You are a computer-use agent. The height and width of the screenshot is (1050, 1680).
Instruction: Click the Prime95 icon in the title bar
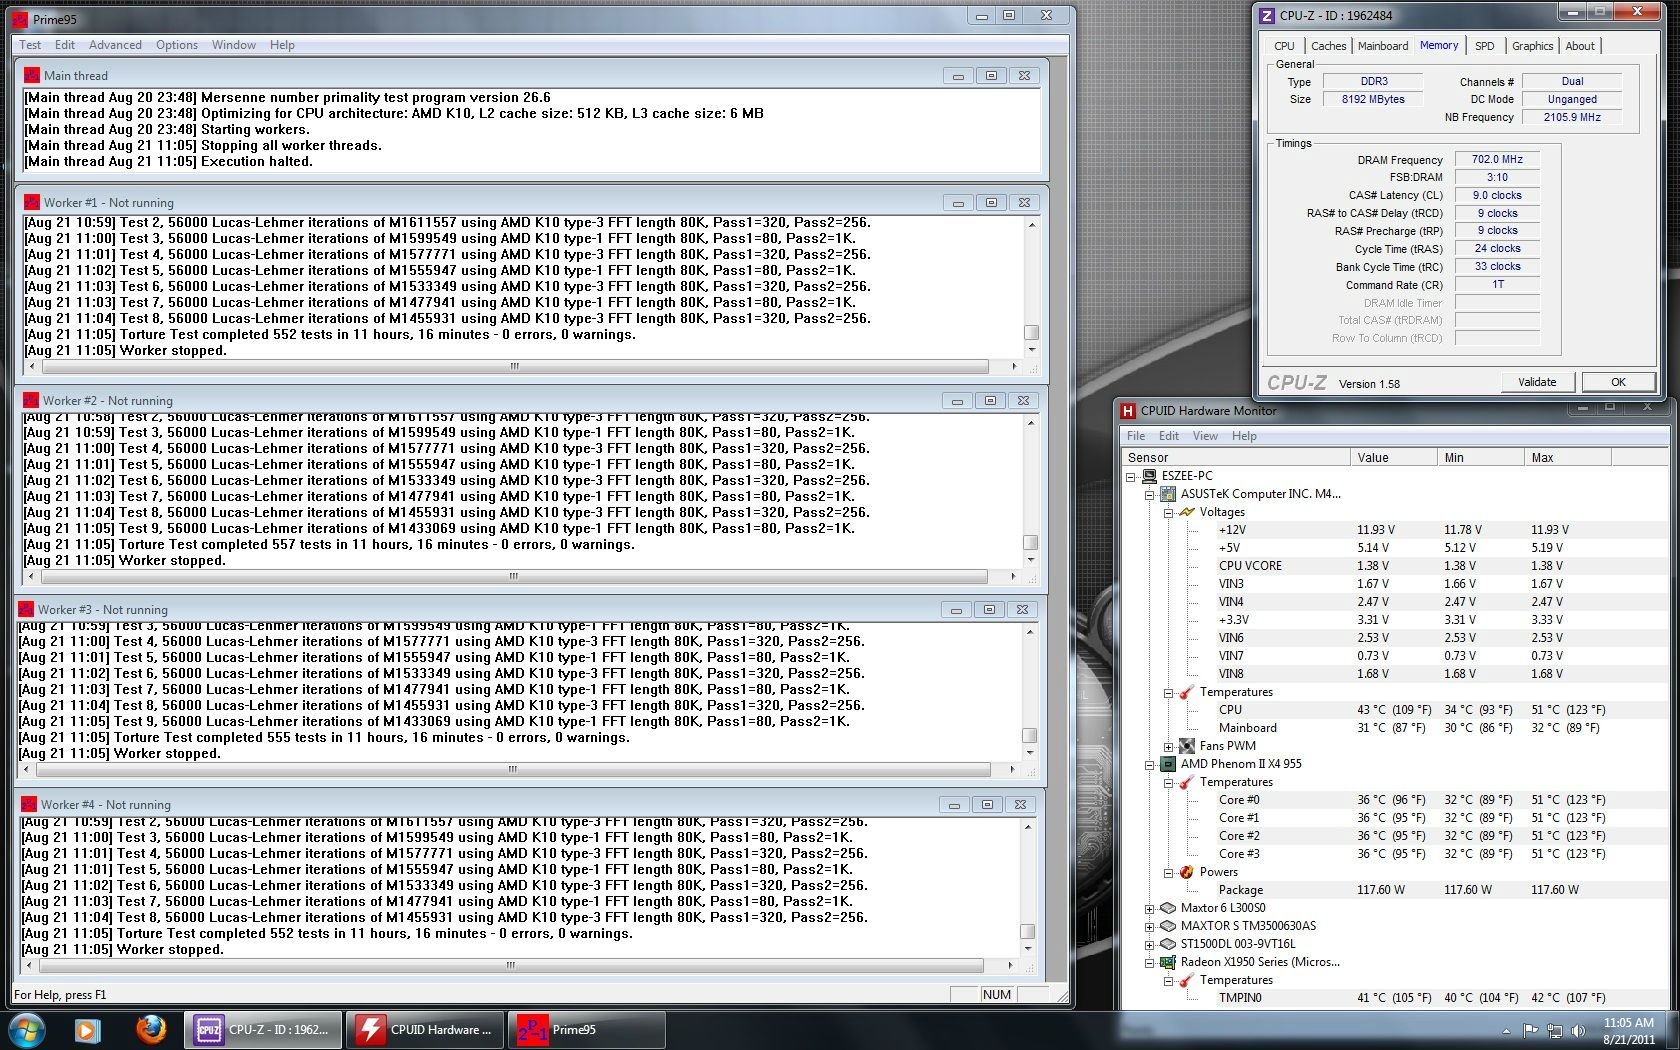(19, 19)
